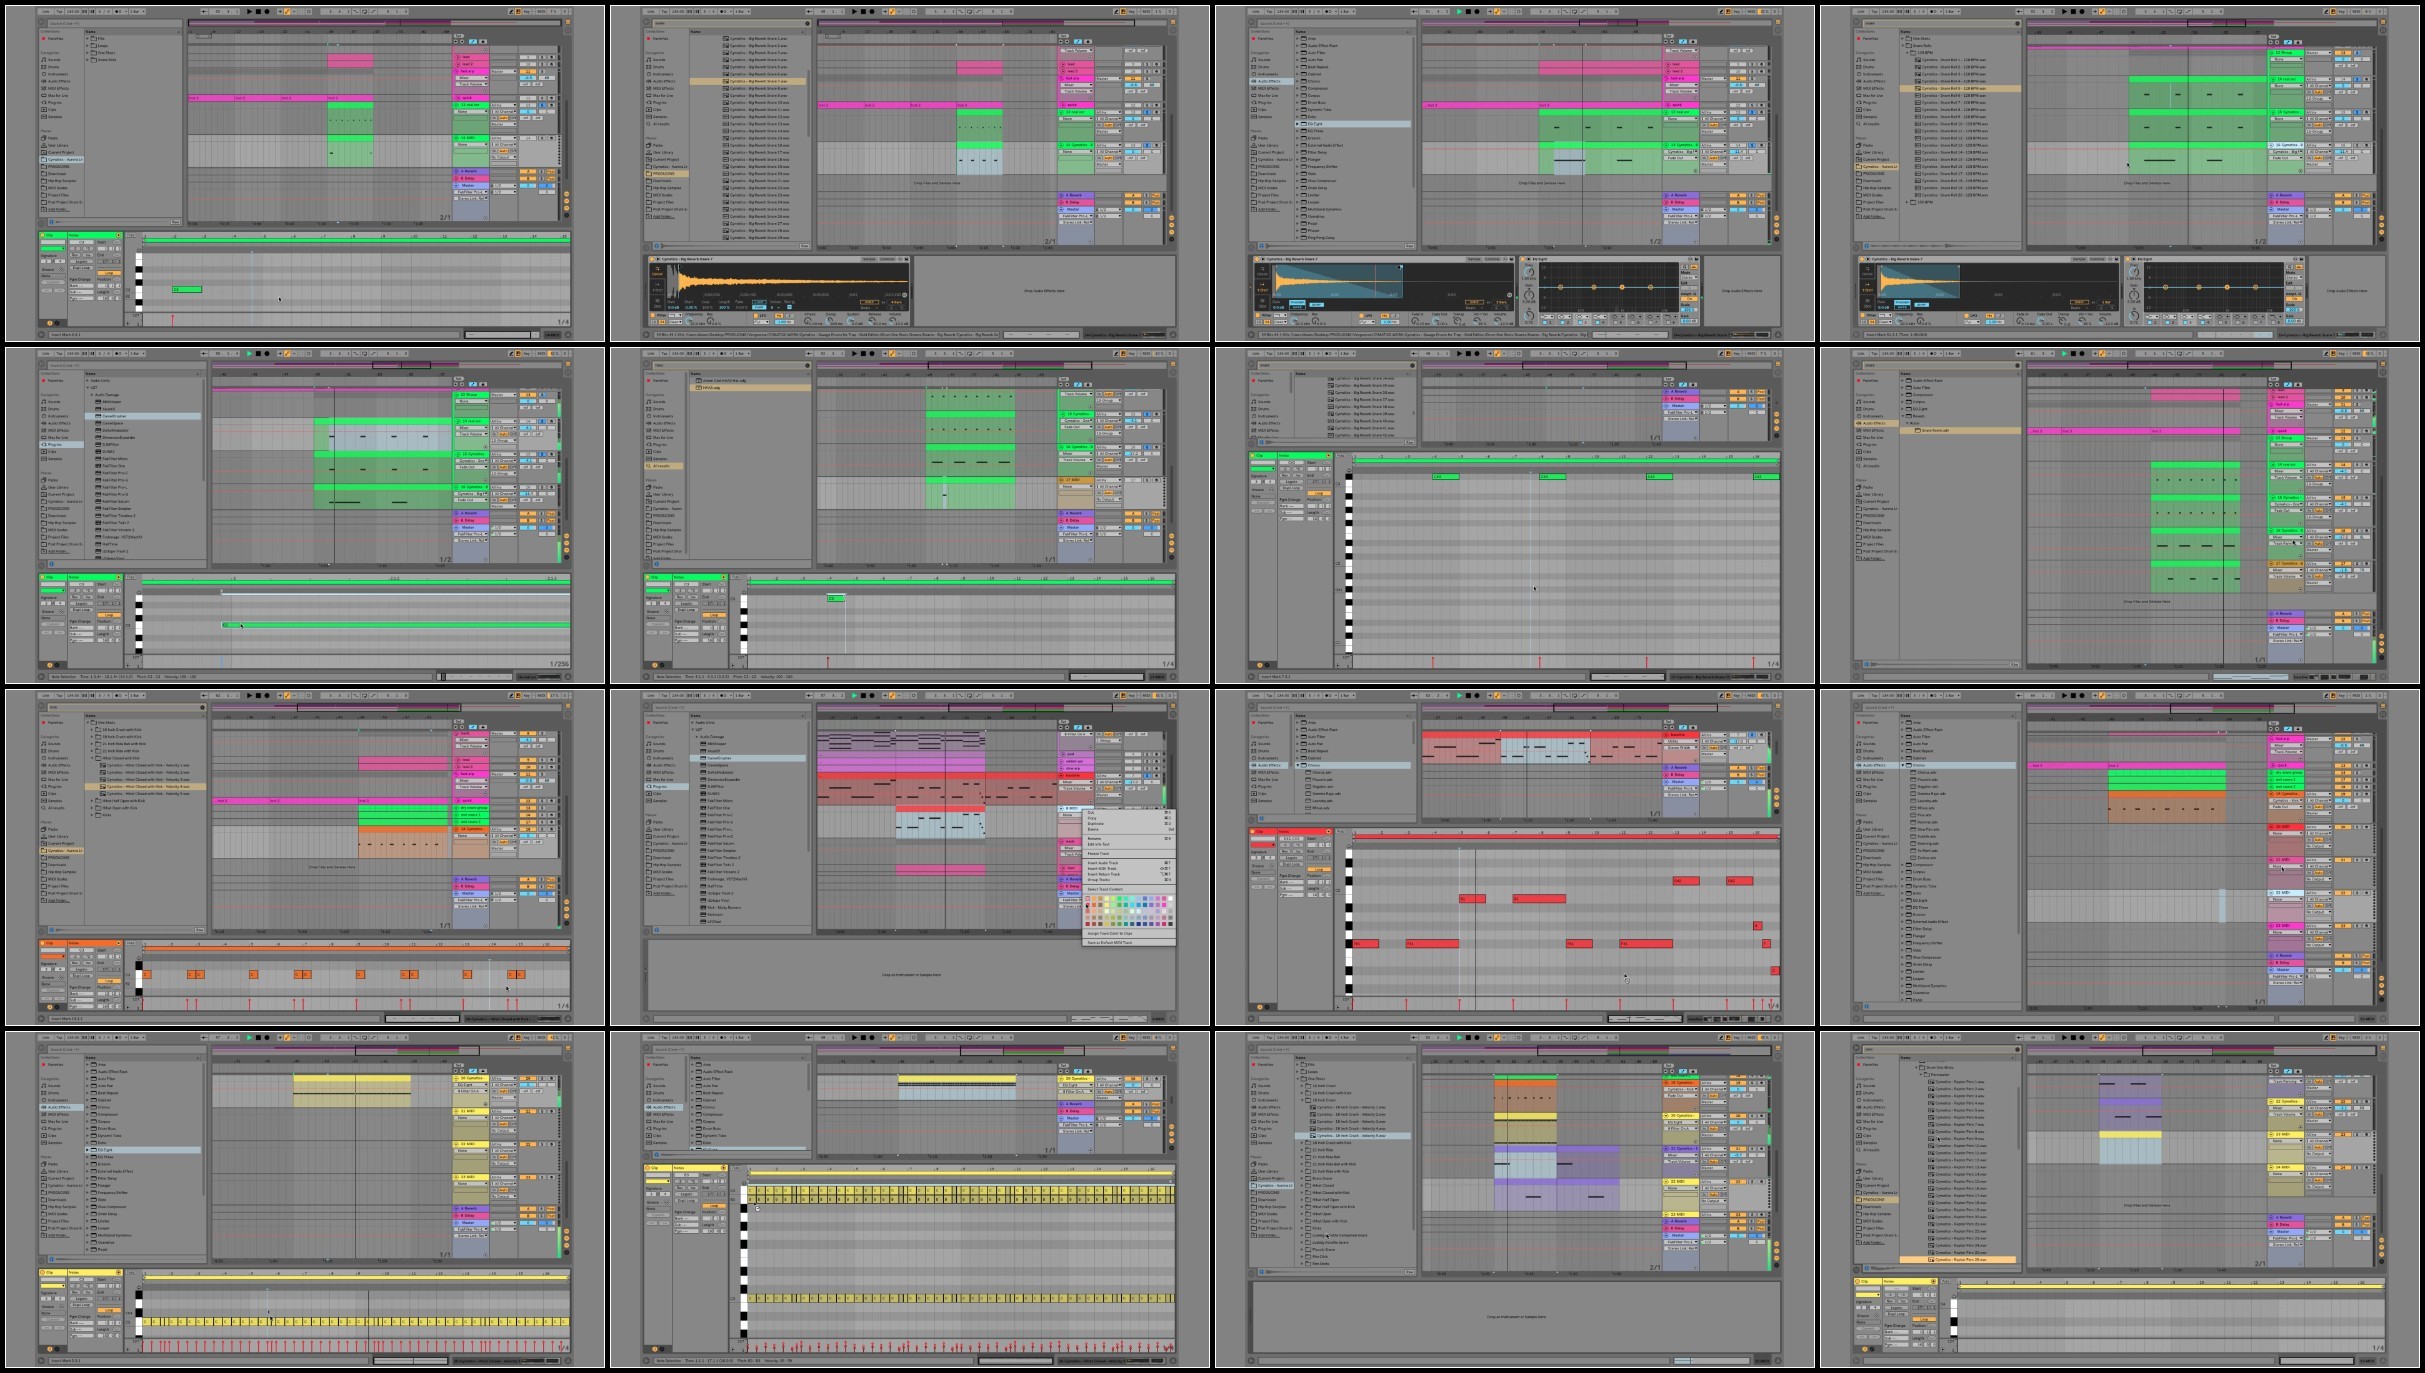The height and width of the screenshot is (1373, 2425).
Task: Select the Bassline track header in red piano-roll frame
Action: 1681,735
